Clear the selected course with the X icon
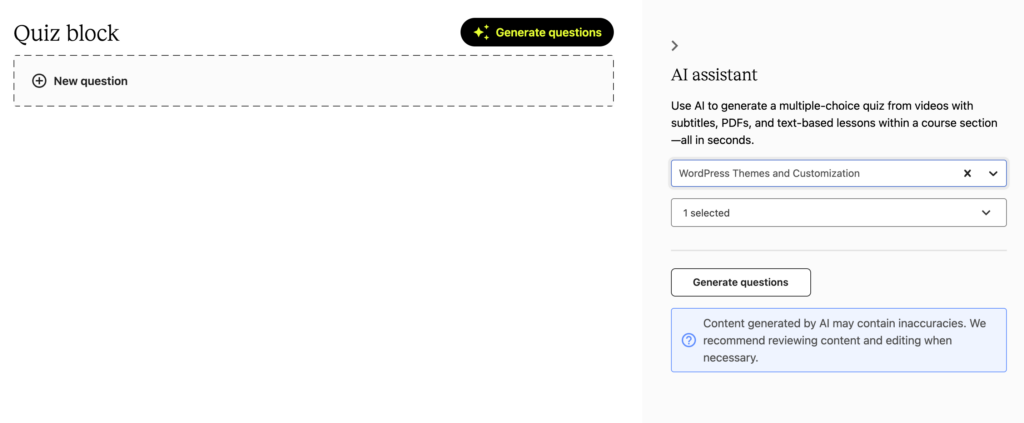Screen dimensions: 1024x423 point(968,174)
